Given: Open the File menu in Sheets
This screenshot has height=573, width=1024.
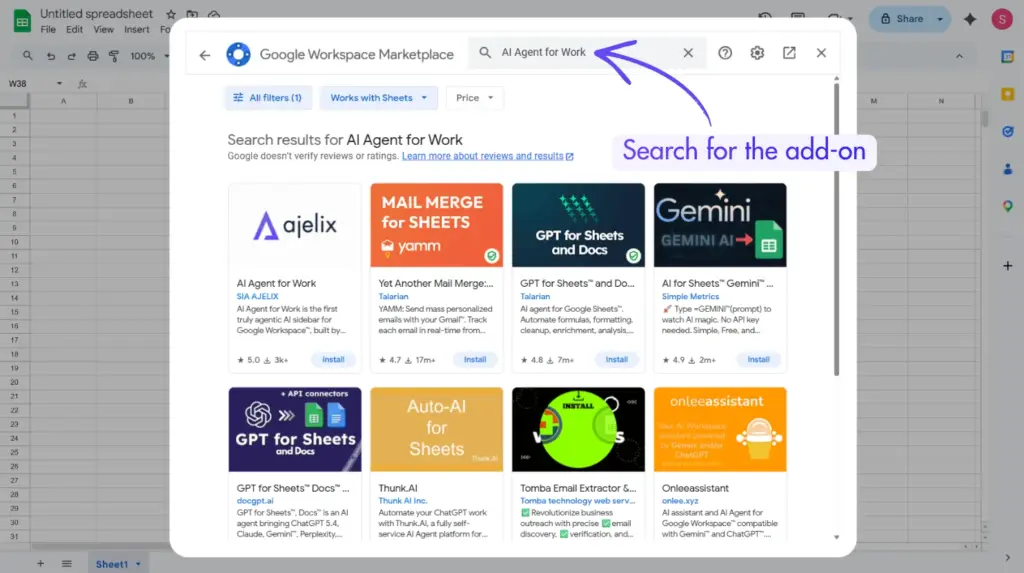Looking at the screenshot, I should [48, 29].
